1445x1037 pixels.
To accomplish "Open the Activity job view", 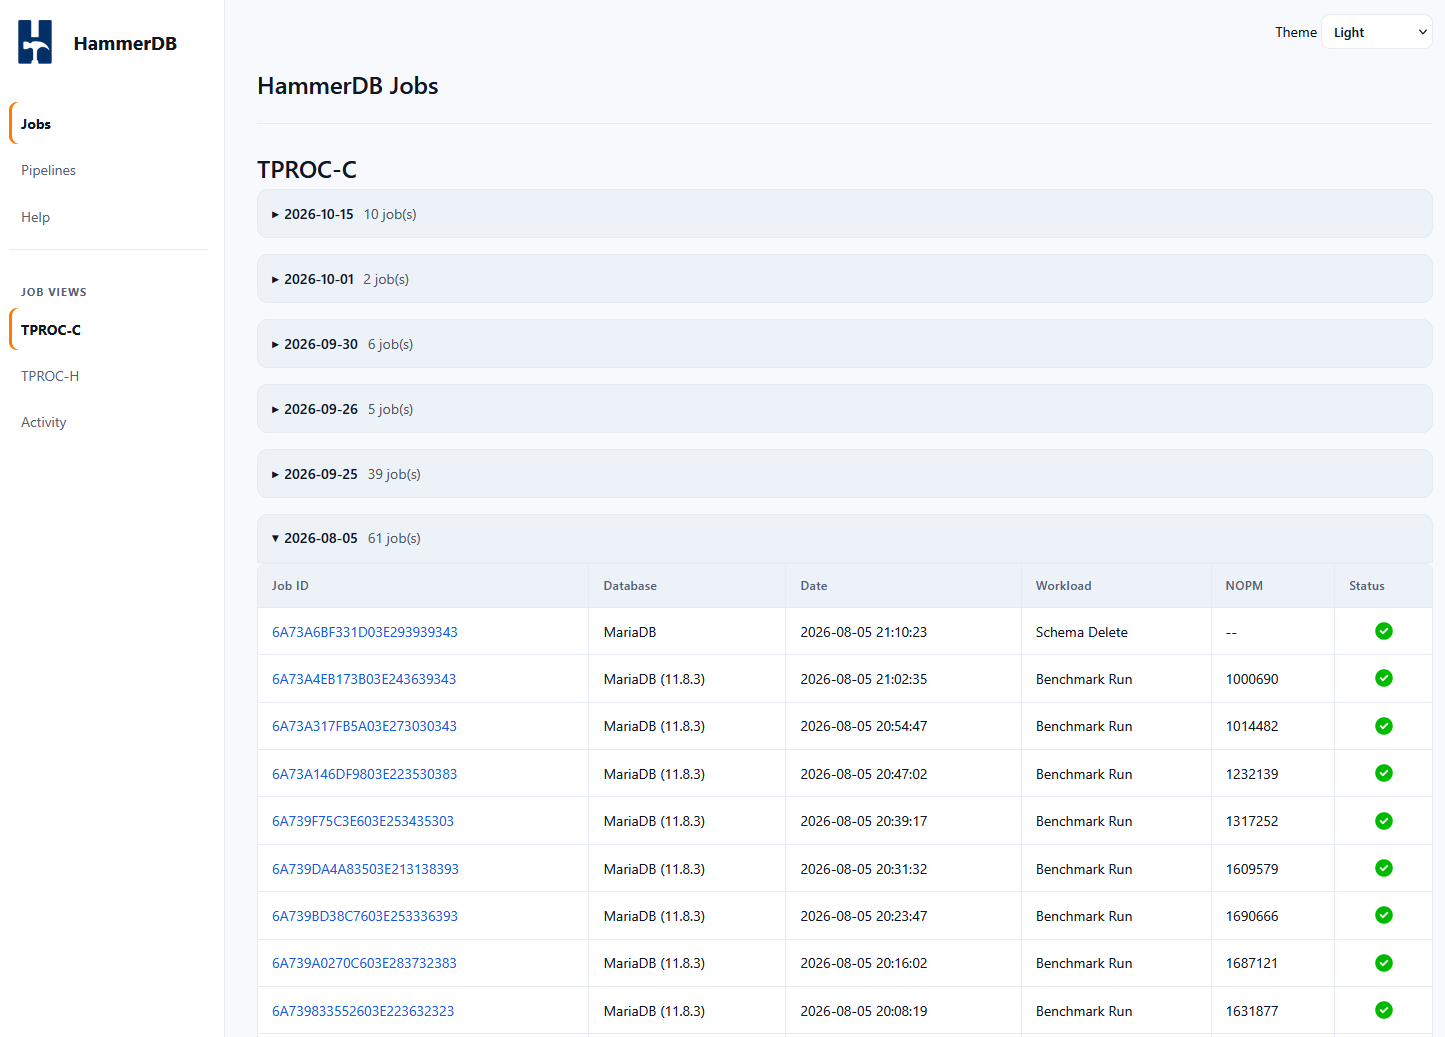I will coord(108,422).
